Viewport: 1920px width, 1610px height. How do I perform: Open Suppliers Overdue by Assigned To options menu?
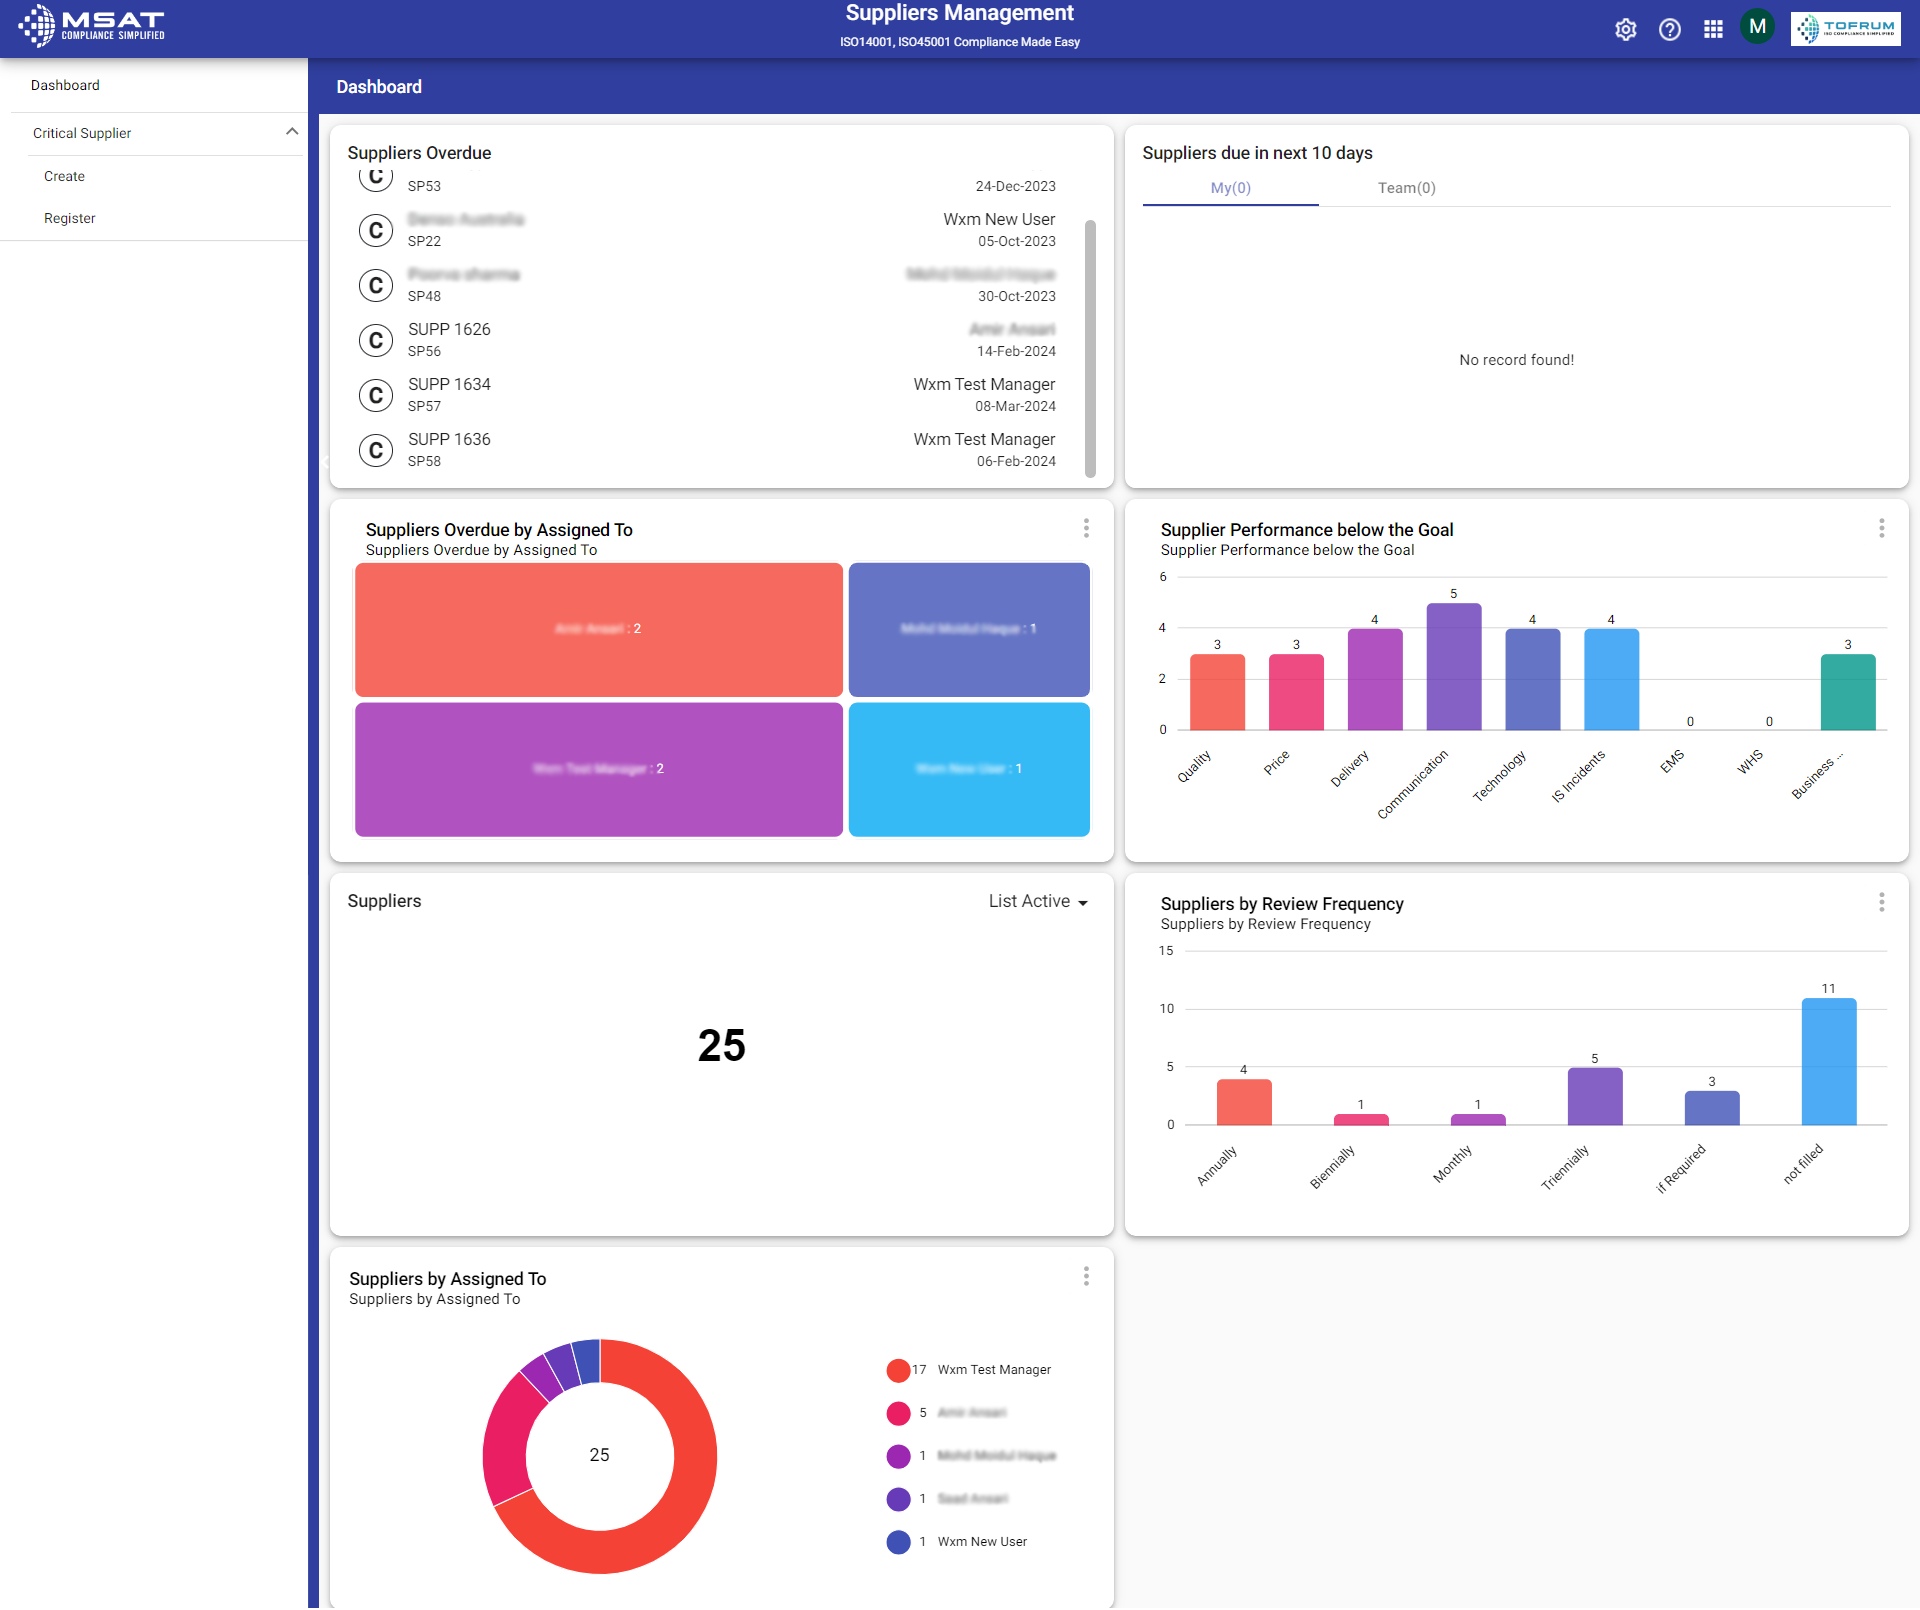tap(1086, 528)
